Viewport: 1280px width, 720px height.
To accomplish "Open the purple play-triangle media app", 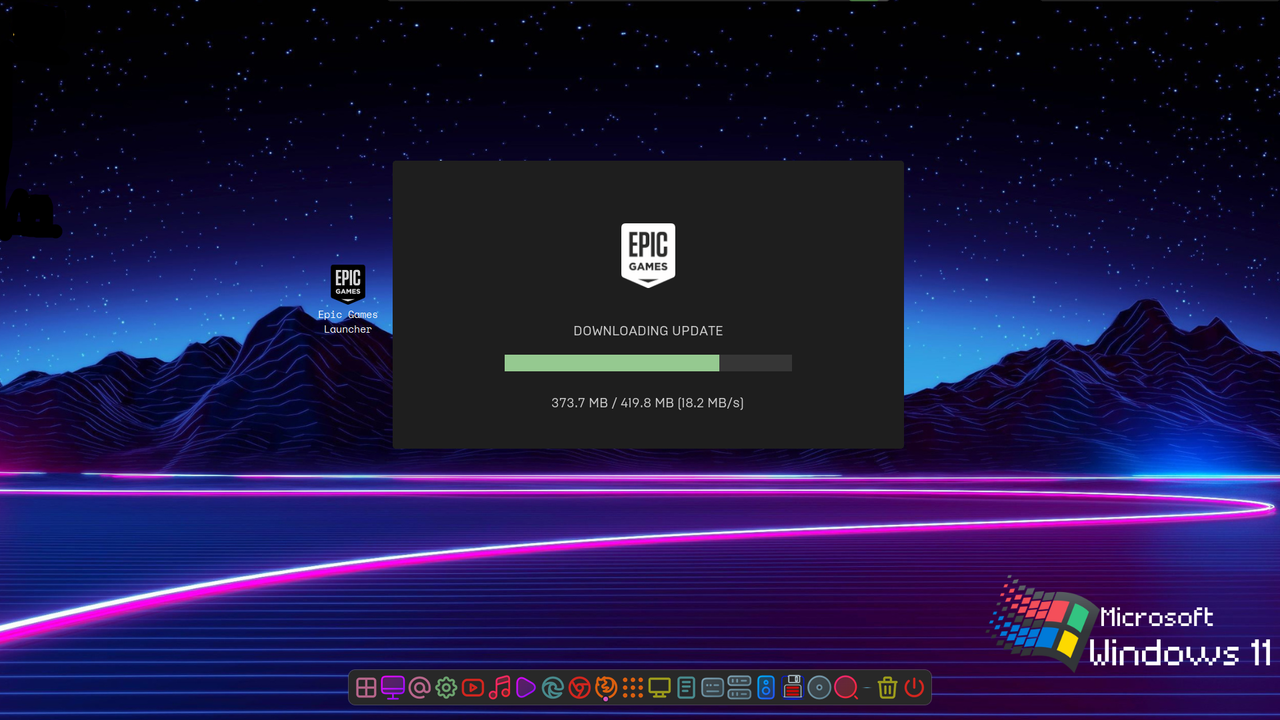I will pyautogui.click(x=526, y=688).
